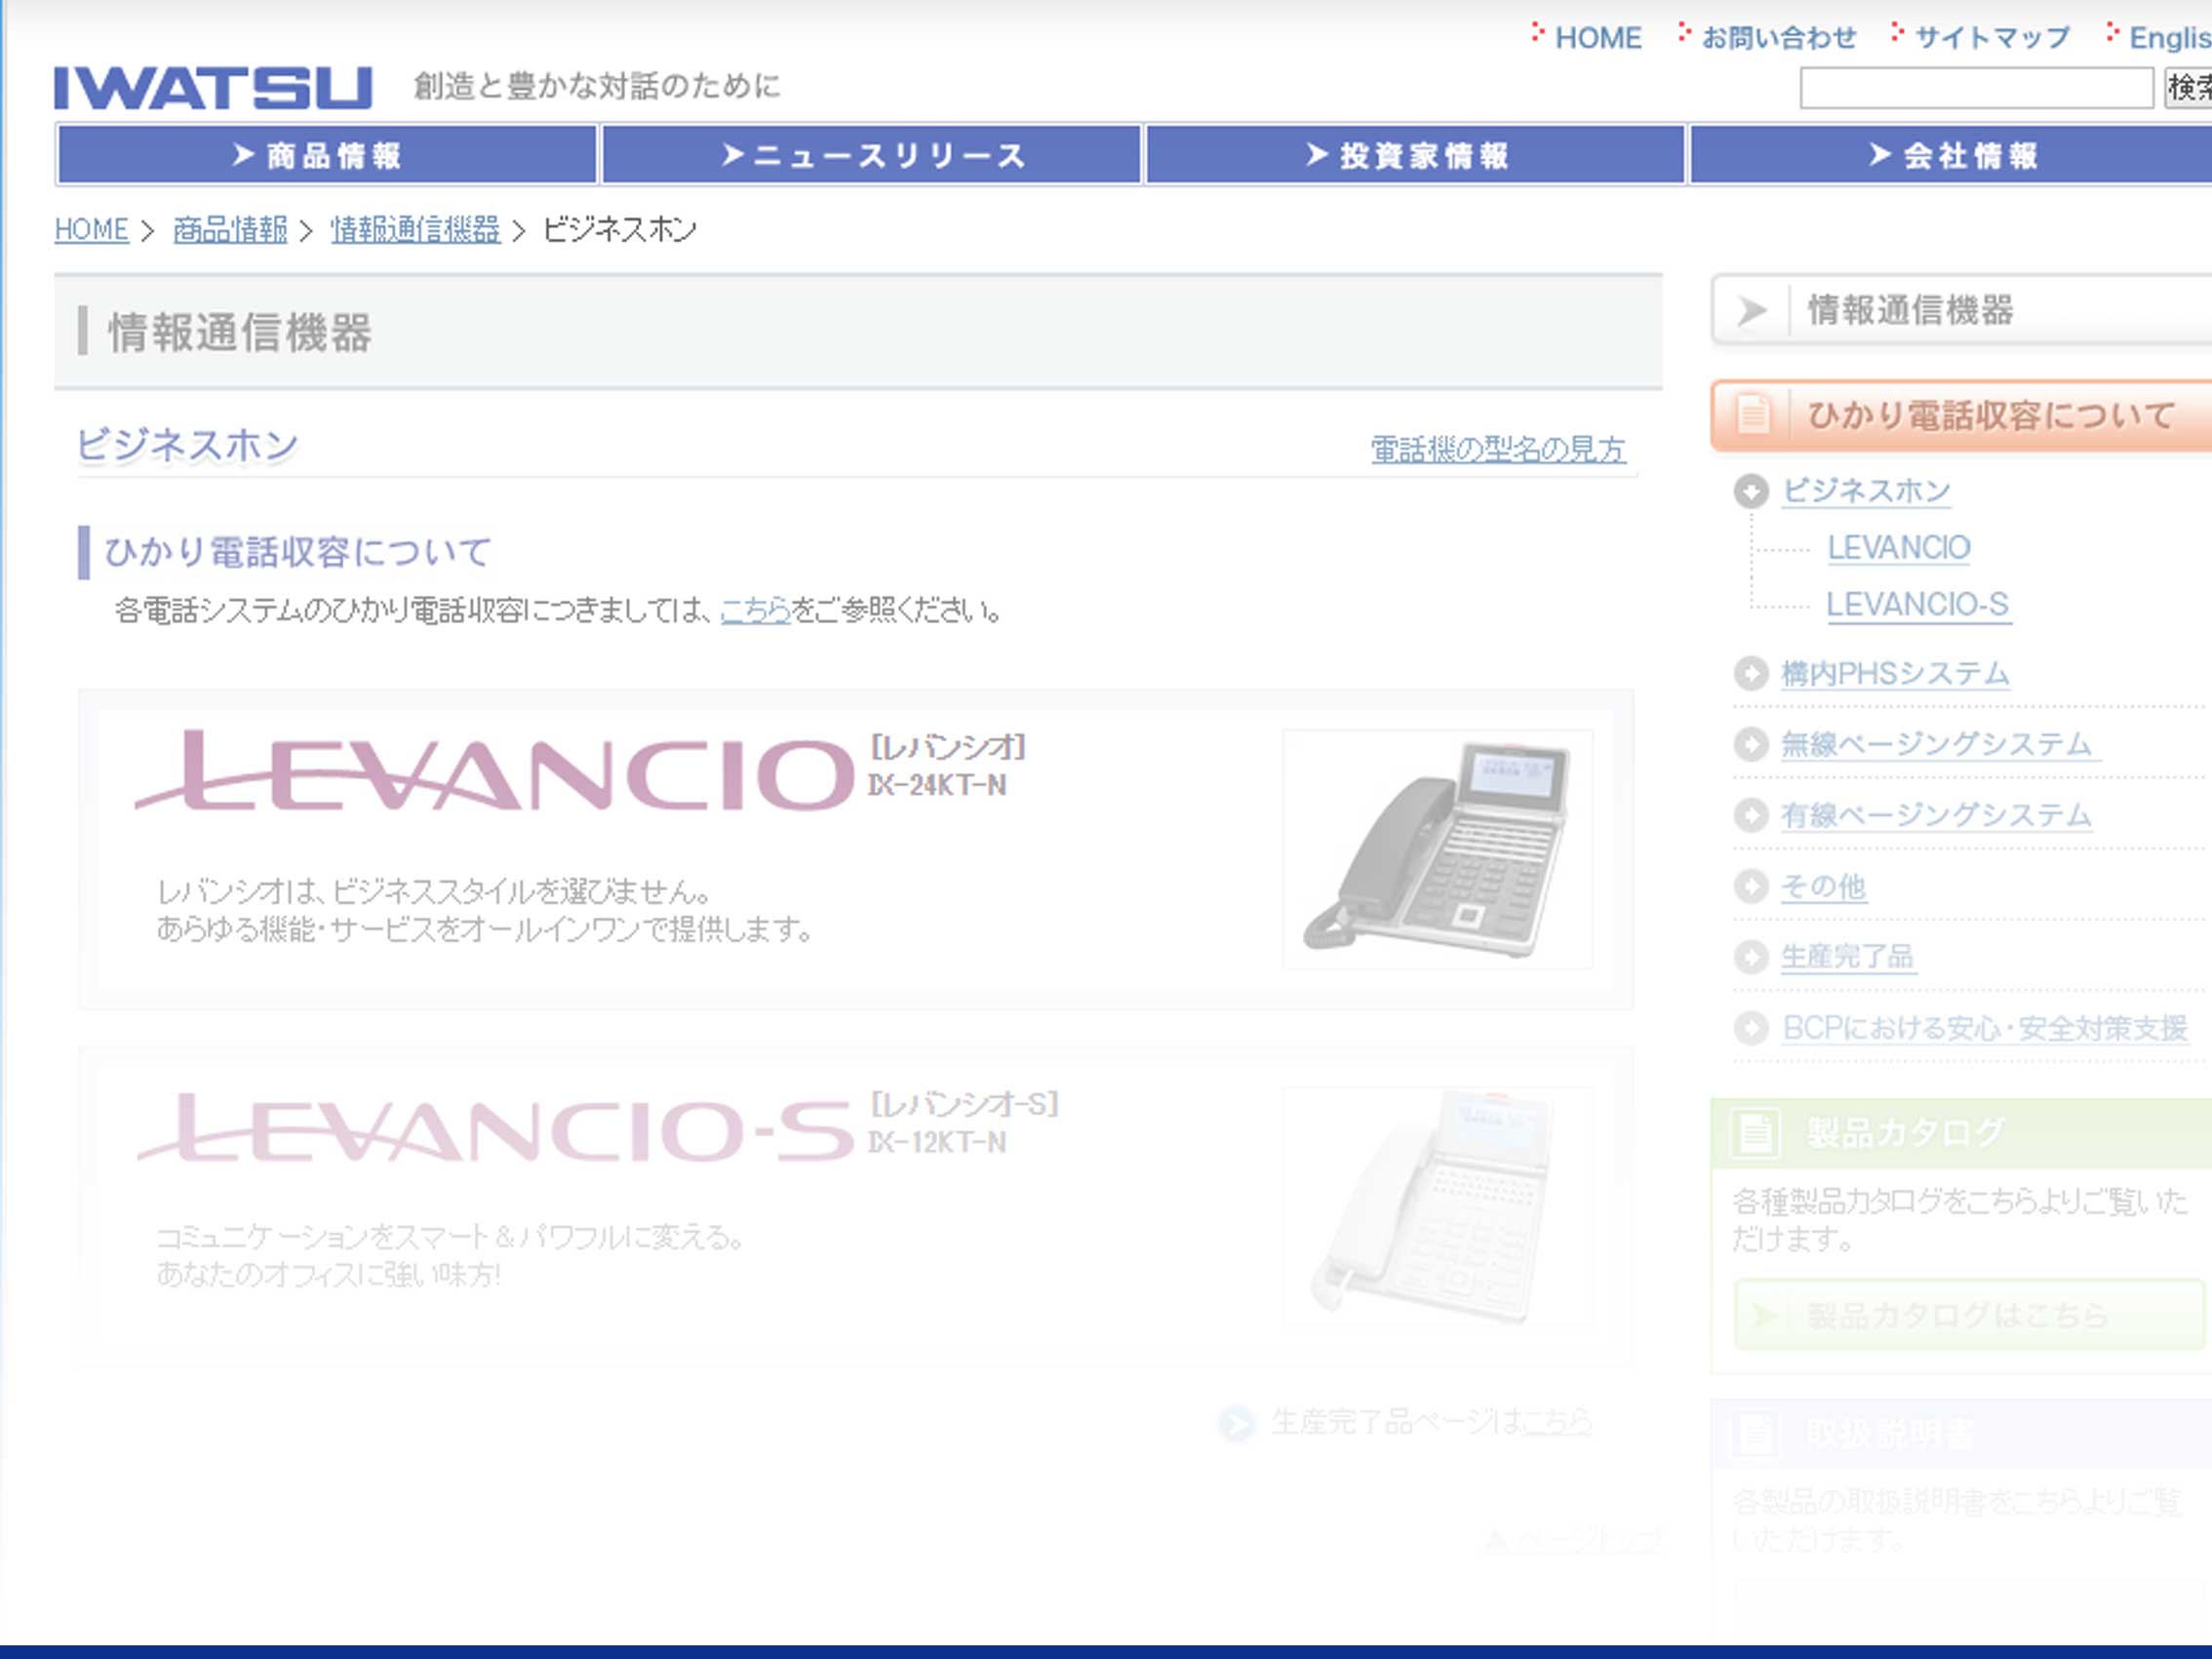Open the ニュースリリース navigation tab

pos(871,155)
